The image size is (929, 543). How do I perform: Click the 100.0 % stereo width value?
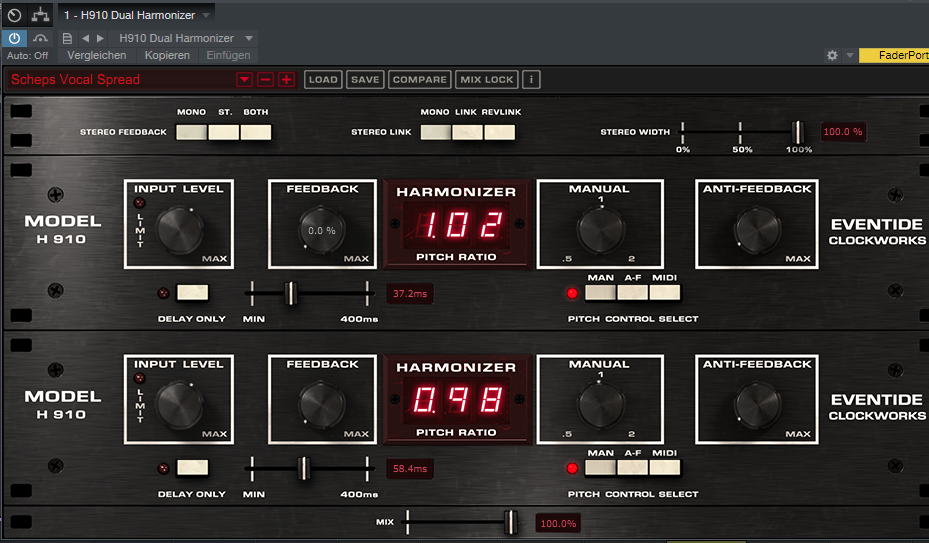coord(842,132)
